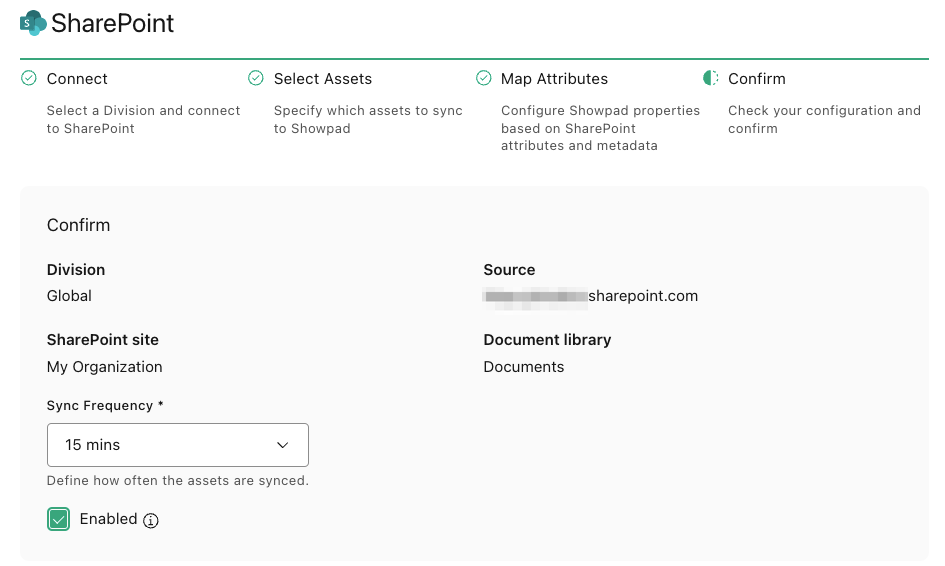
Task: Click the 'SharePoint site' field heading
Action: pyautogui.click(x=103, y=340)
